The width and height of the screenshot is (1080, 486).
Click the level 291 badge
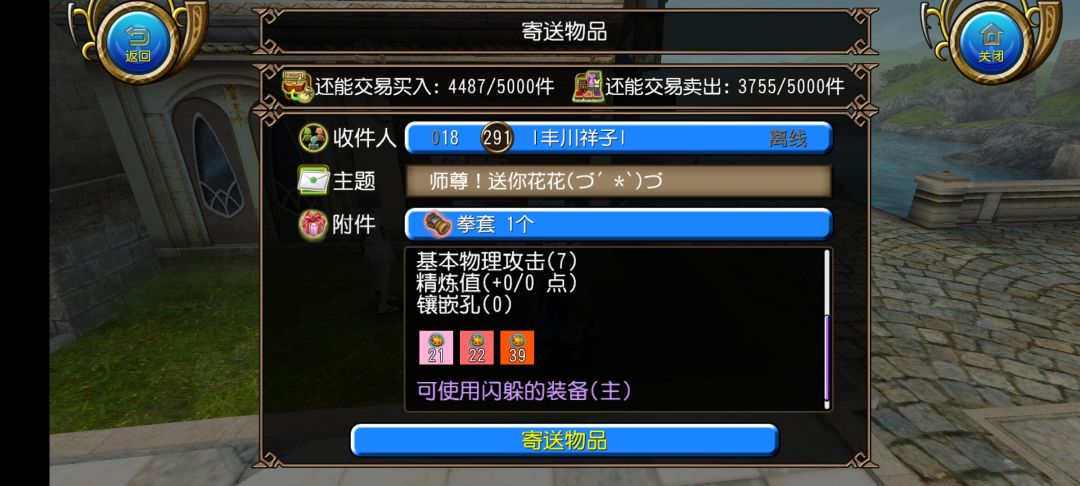click(497, 138)
